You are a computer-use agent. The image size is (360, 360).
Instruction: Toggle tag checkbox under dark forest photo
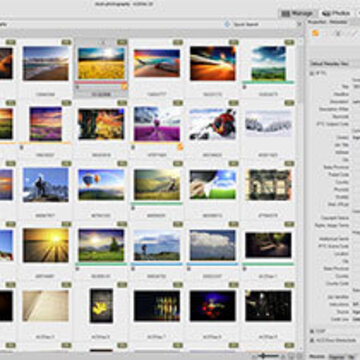pos(244,269)
